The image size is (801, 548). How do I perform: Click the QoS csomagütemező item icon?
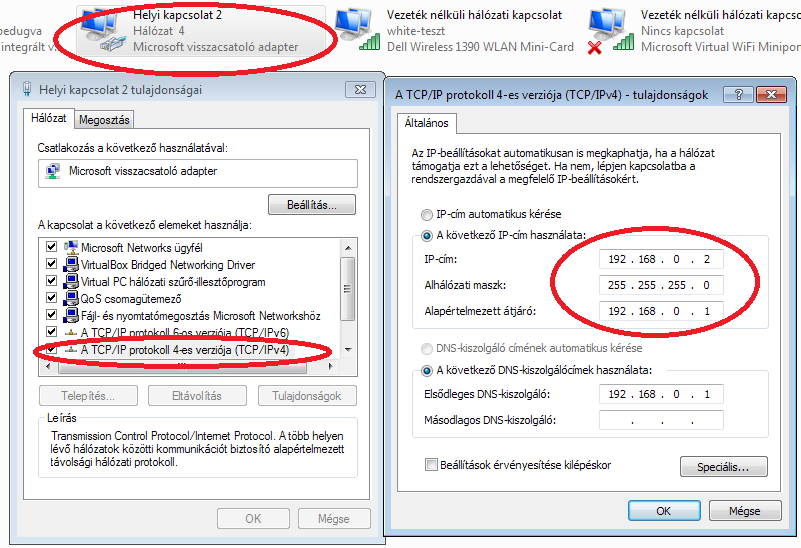tap(70, 298)
